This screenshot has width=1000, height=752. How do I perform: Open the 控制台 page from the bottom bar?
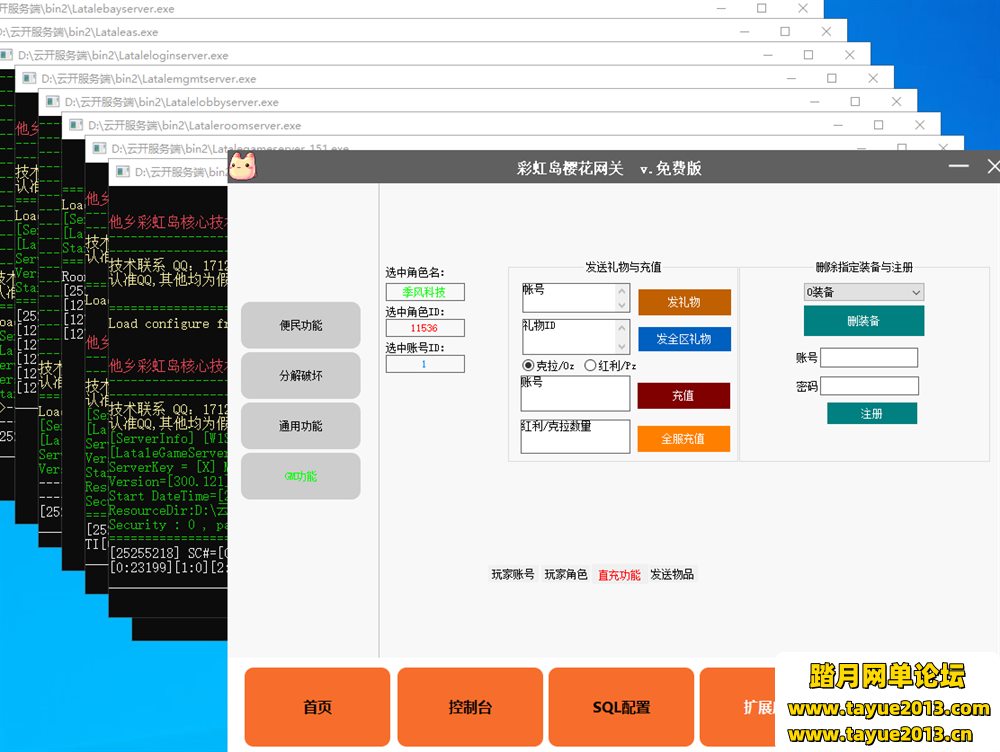coord(470,707)
